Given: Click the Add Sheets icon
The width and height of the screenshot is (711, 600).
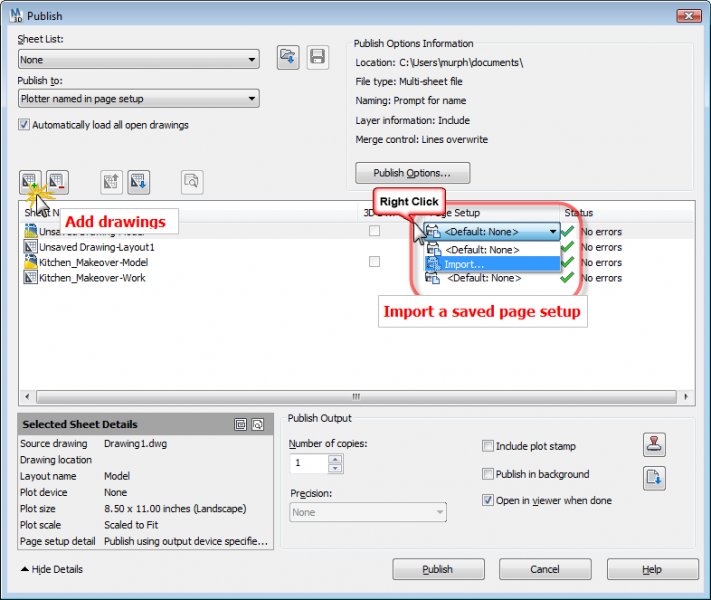Looking at the screenshot, I should pos(30,182).
